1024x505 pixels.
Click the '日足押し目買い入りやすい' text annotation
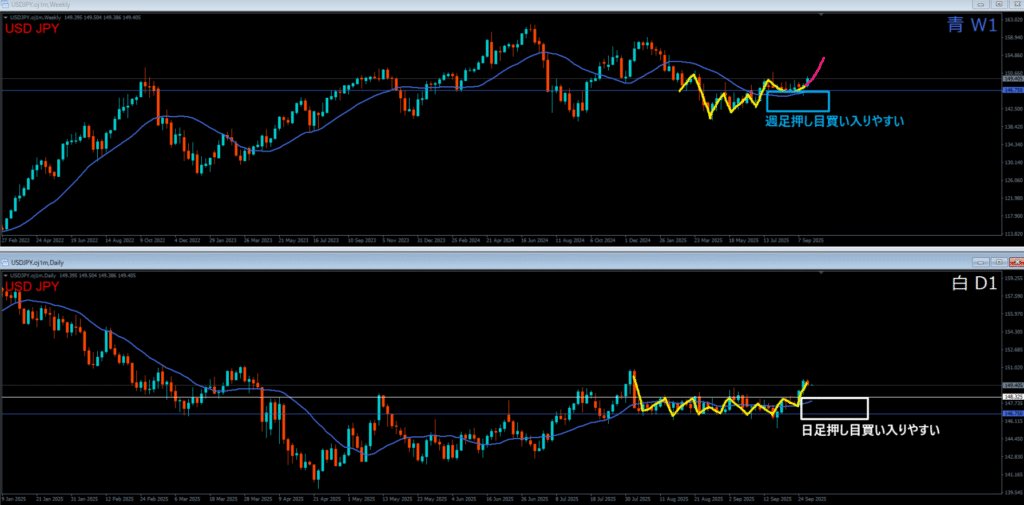point(871,430)
